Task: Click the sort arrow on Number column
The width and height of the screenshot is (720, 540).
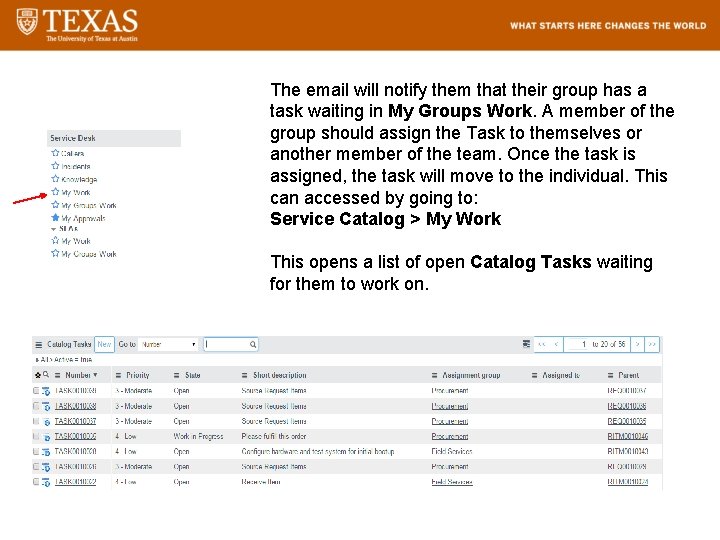Action: [x=95, y=375]
